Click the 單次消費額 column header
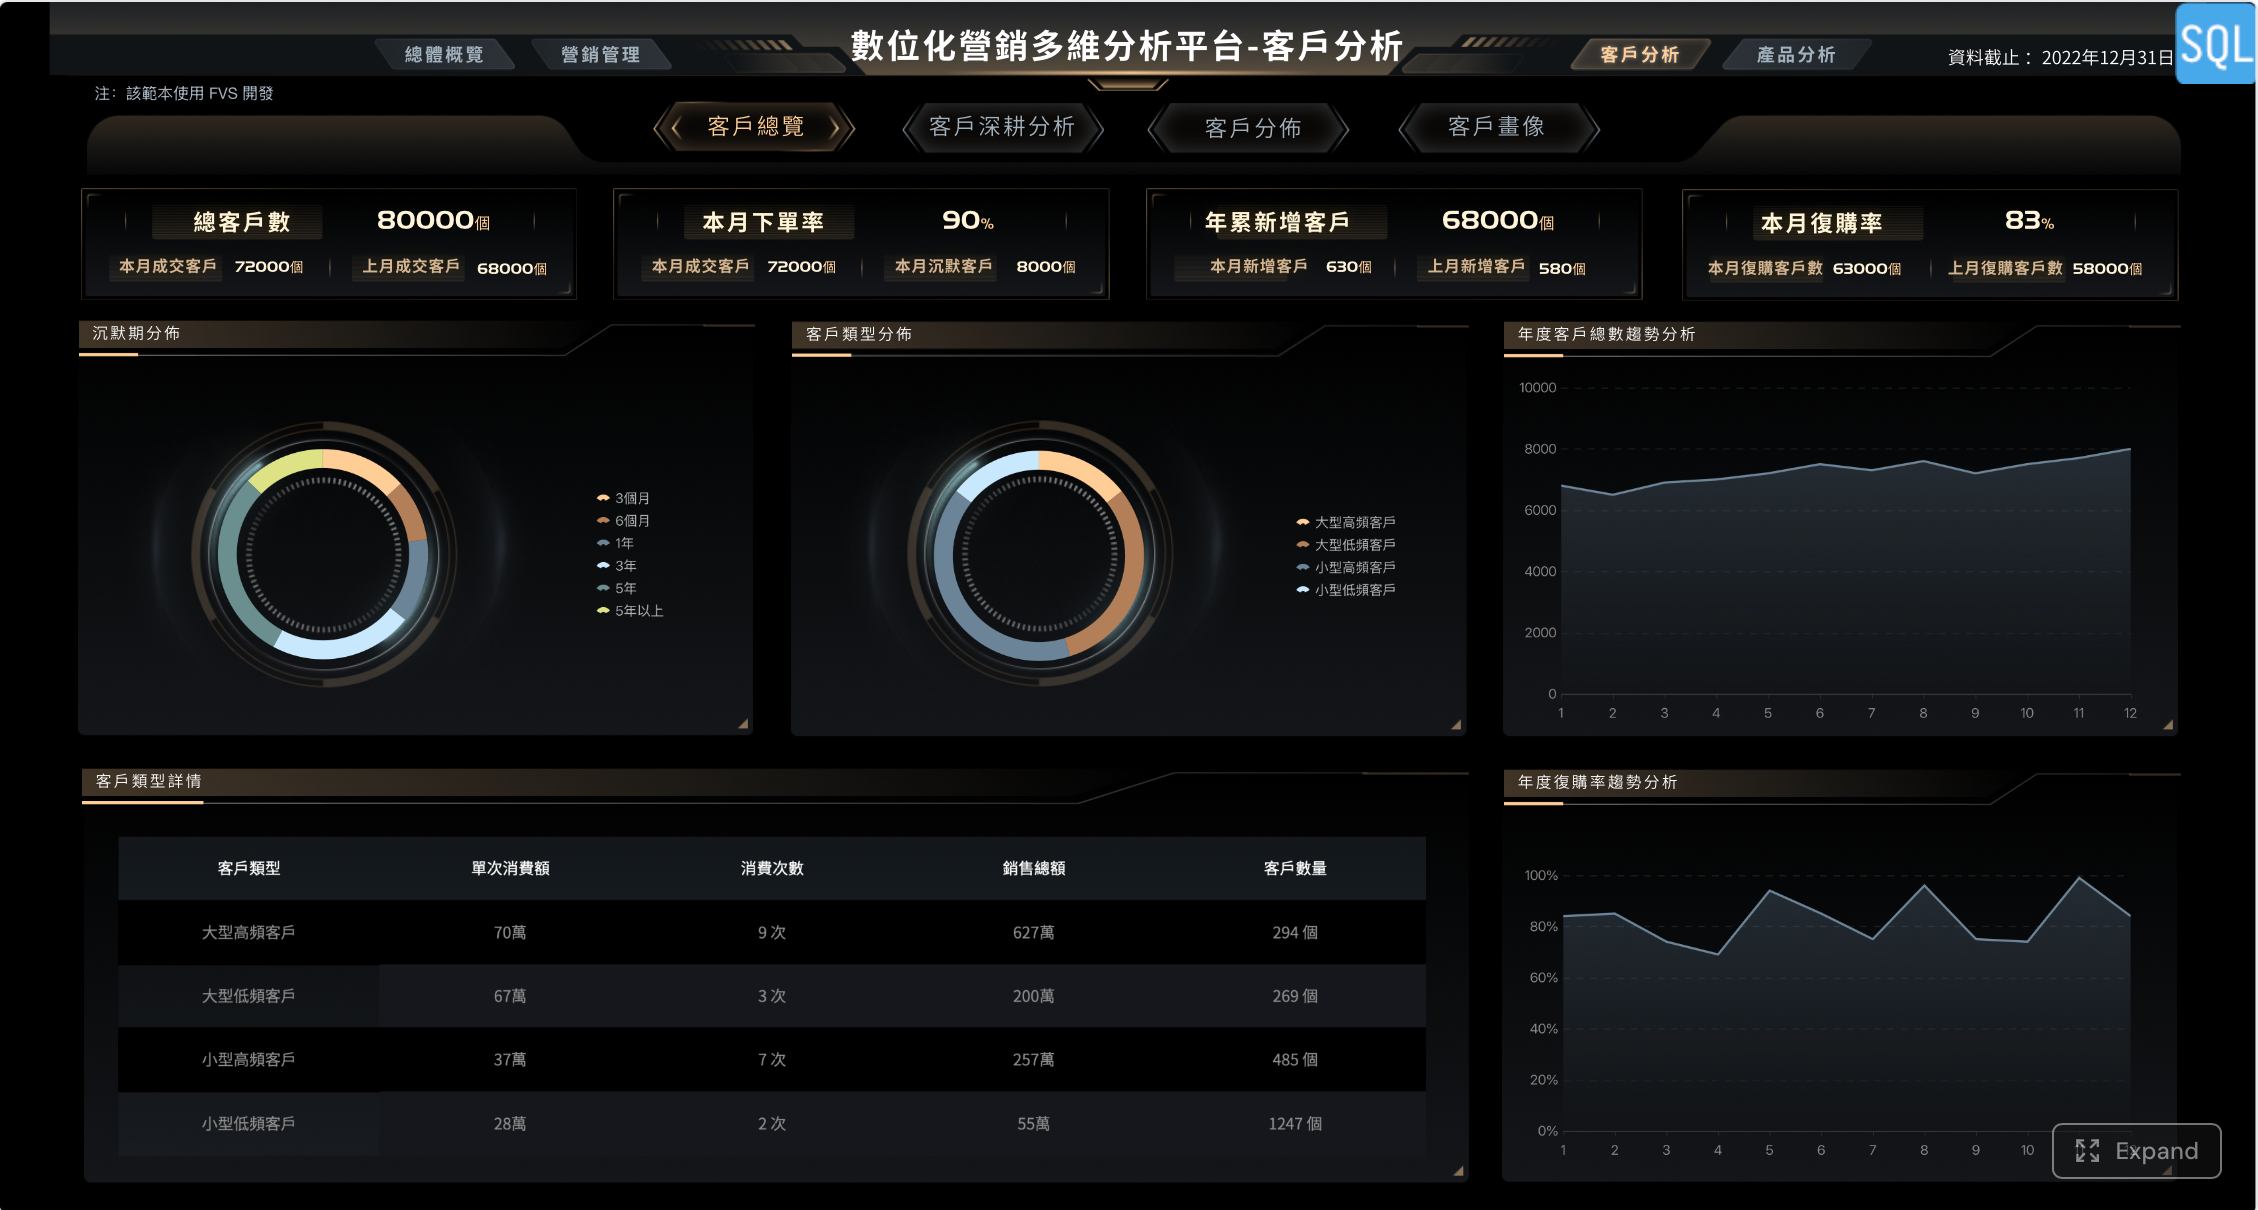The height and width of the screenshot is (1210, 2258). click(510, 868)
